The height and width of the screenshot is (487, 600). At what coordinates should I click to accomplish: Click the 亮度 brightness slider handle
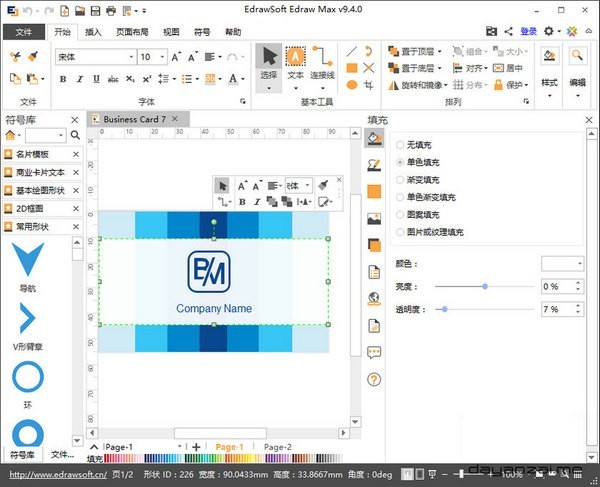(x=485, y=286)
